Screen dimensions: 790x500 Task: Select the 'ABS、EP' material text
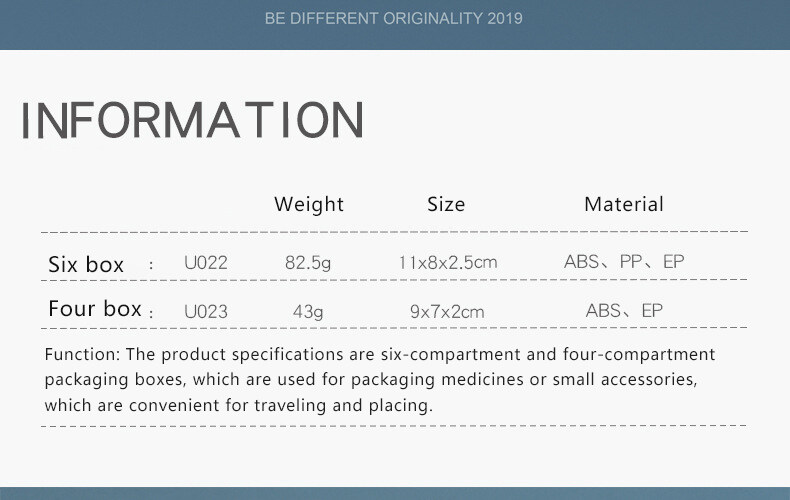(x=624, y=311)
